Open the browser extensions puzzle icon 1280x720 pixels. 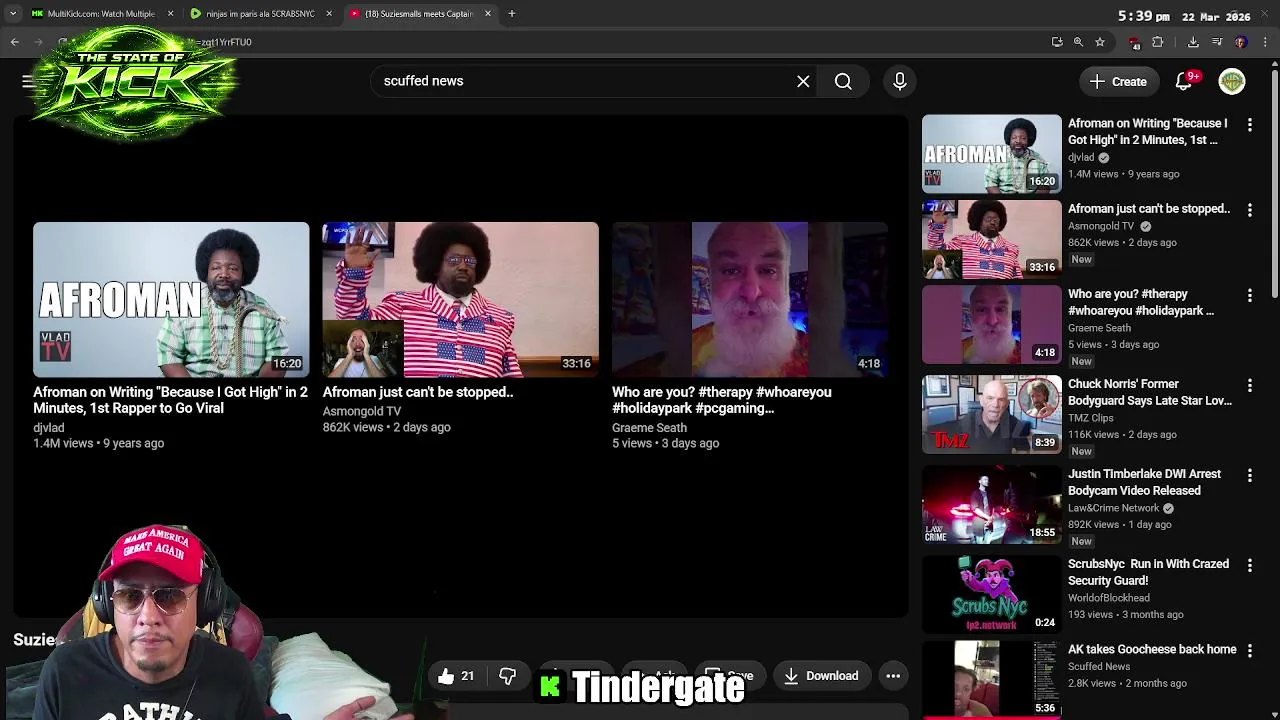pos(1158,42)
